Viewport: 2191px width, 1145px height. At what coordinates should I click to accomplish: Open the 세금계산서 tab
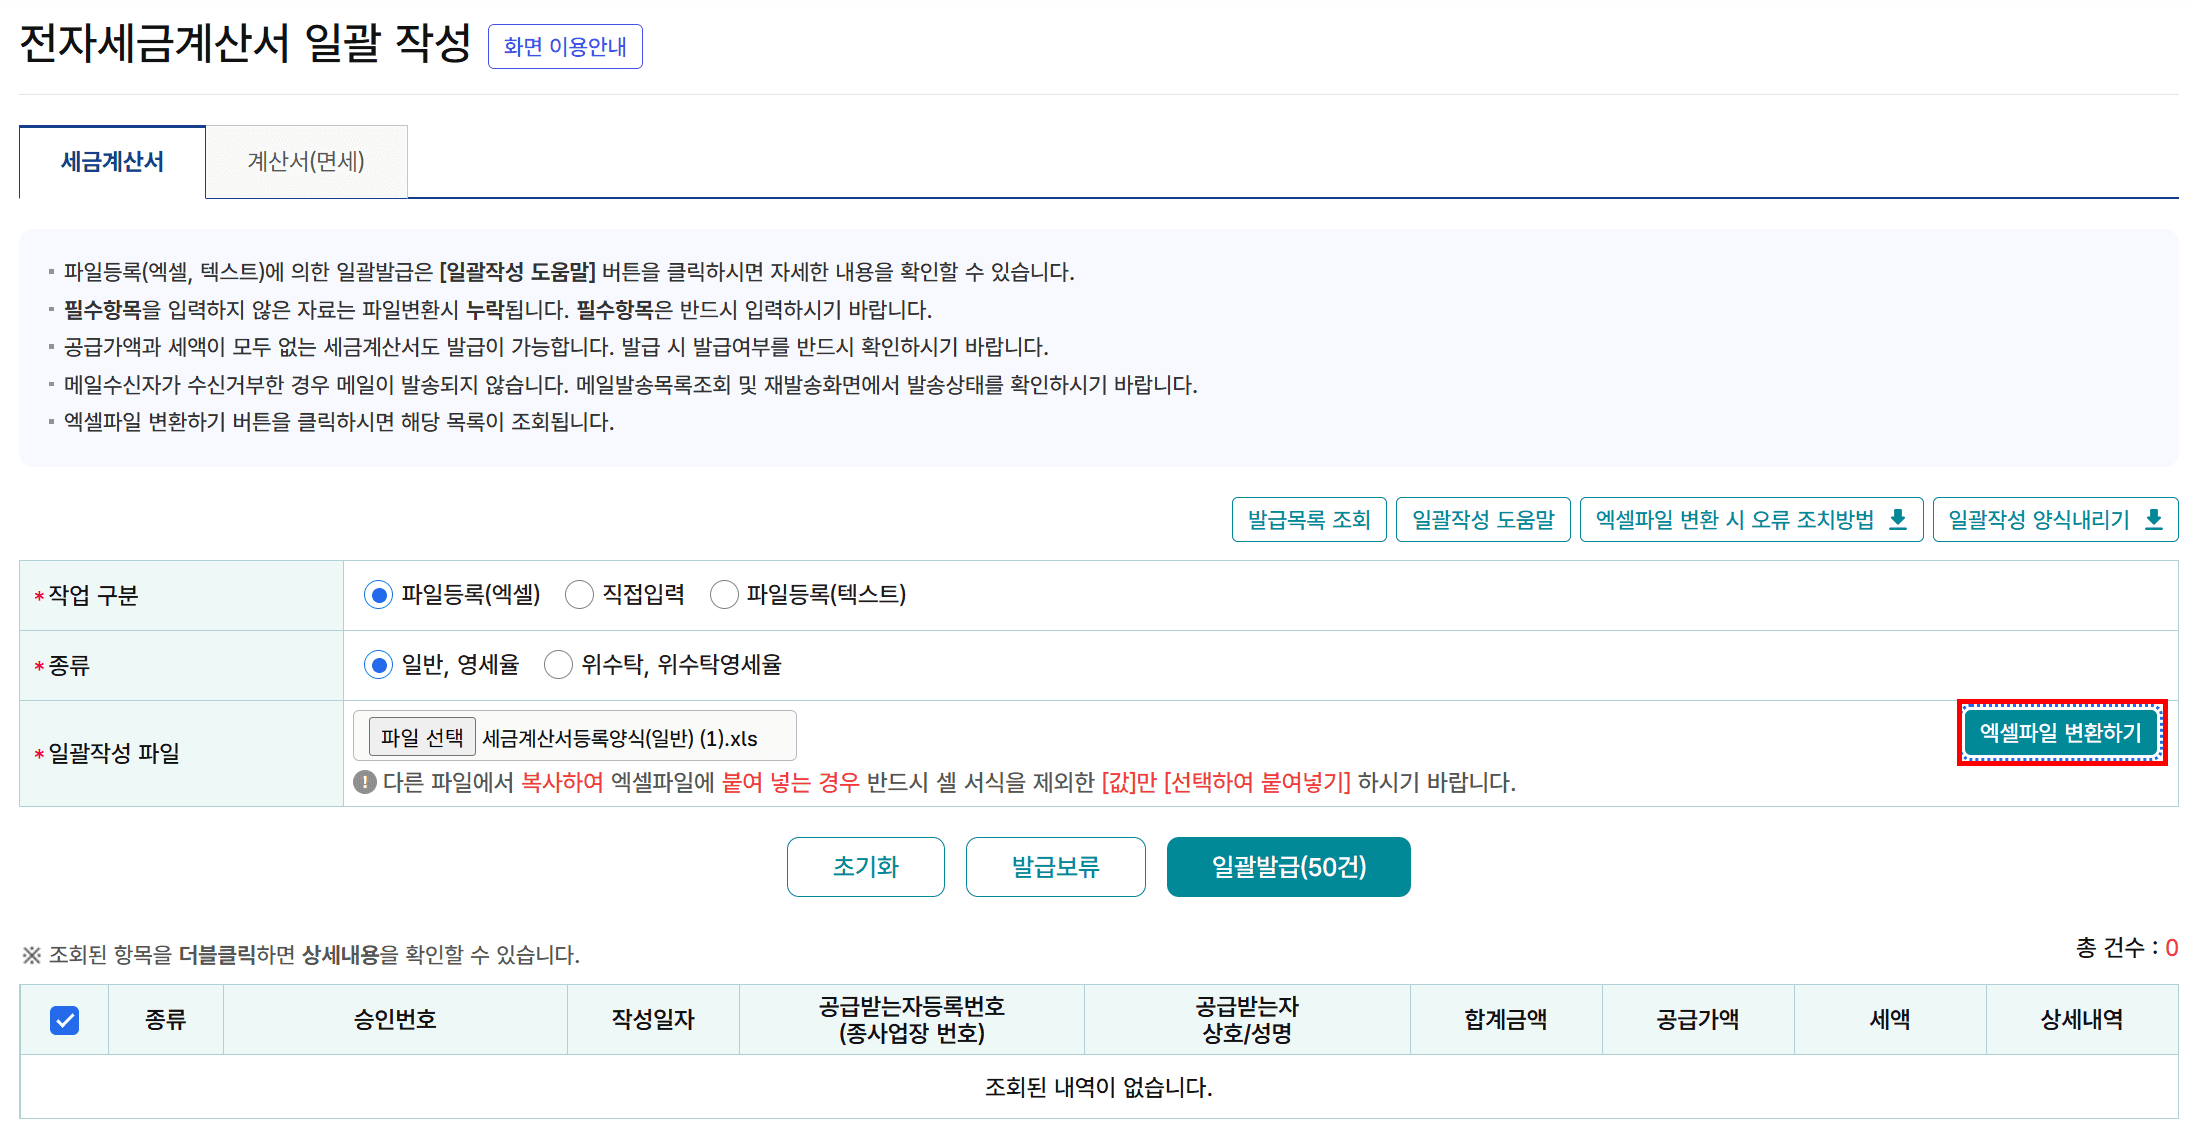112,161
